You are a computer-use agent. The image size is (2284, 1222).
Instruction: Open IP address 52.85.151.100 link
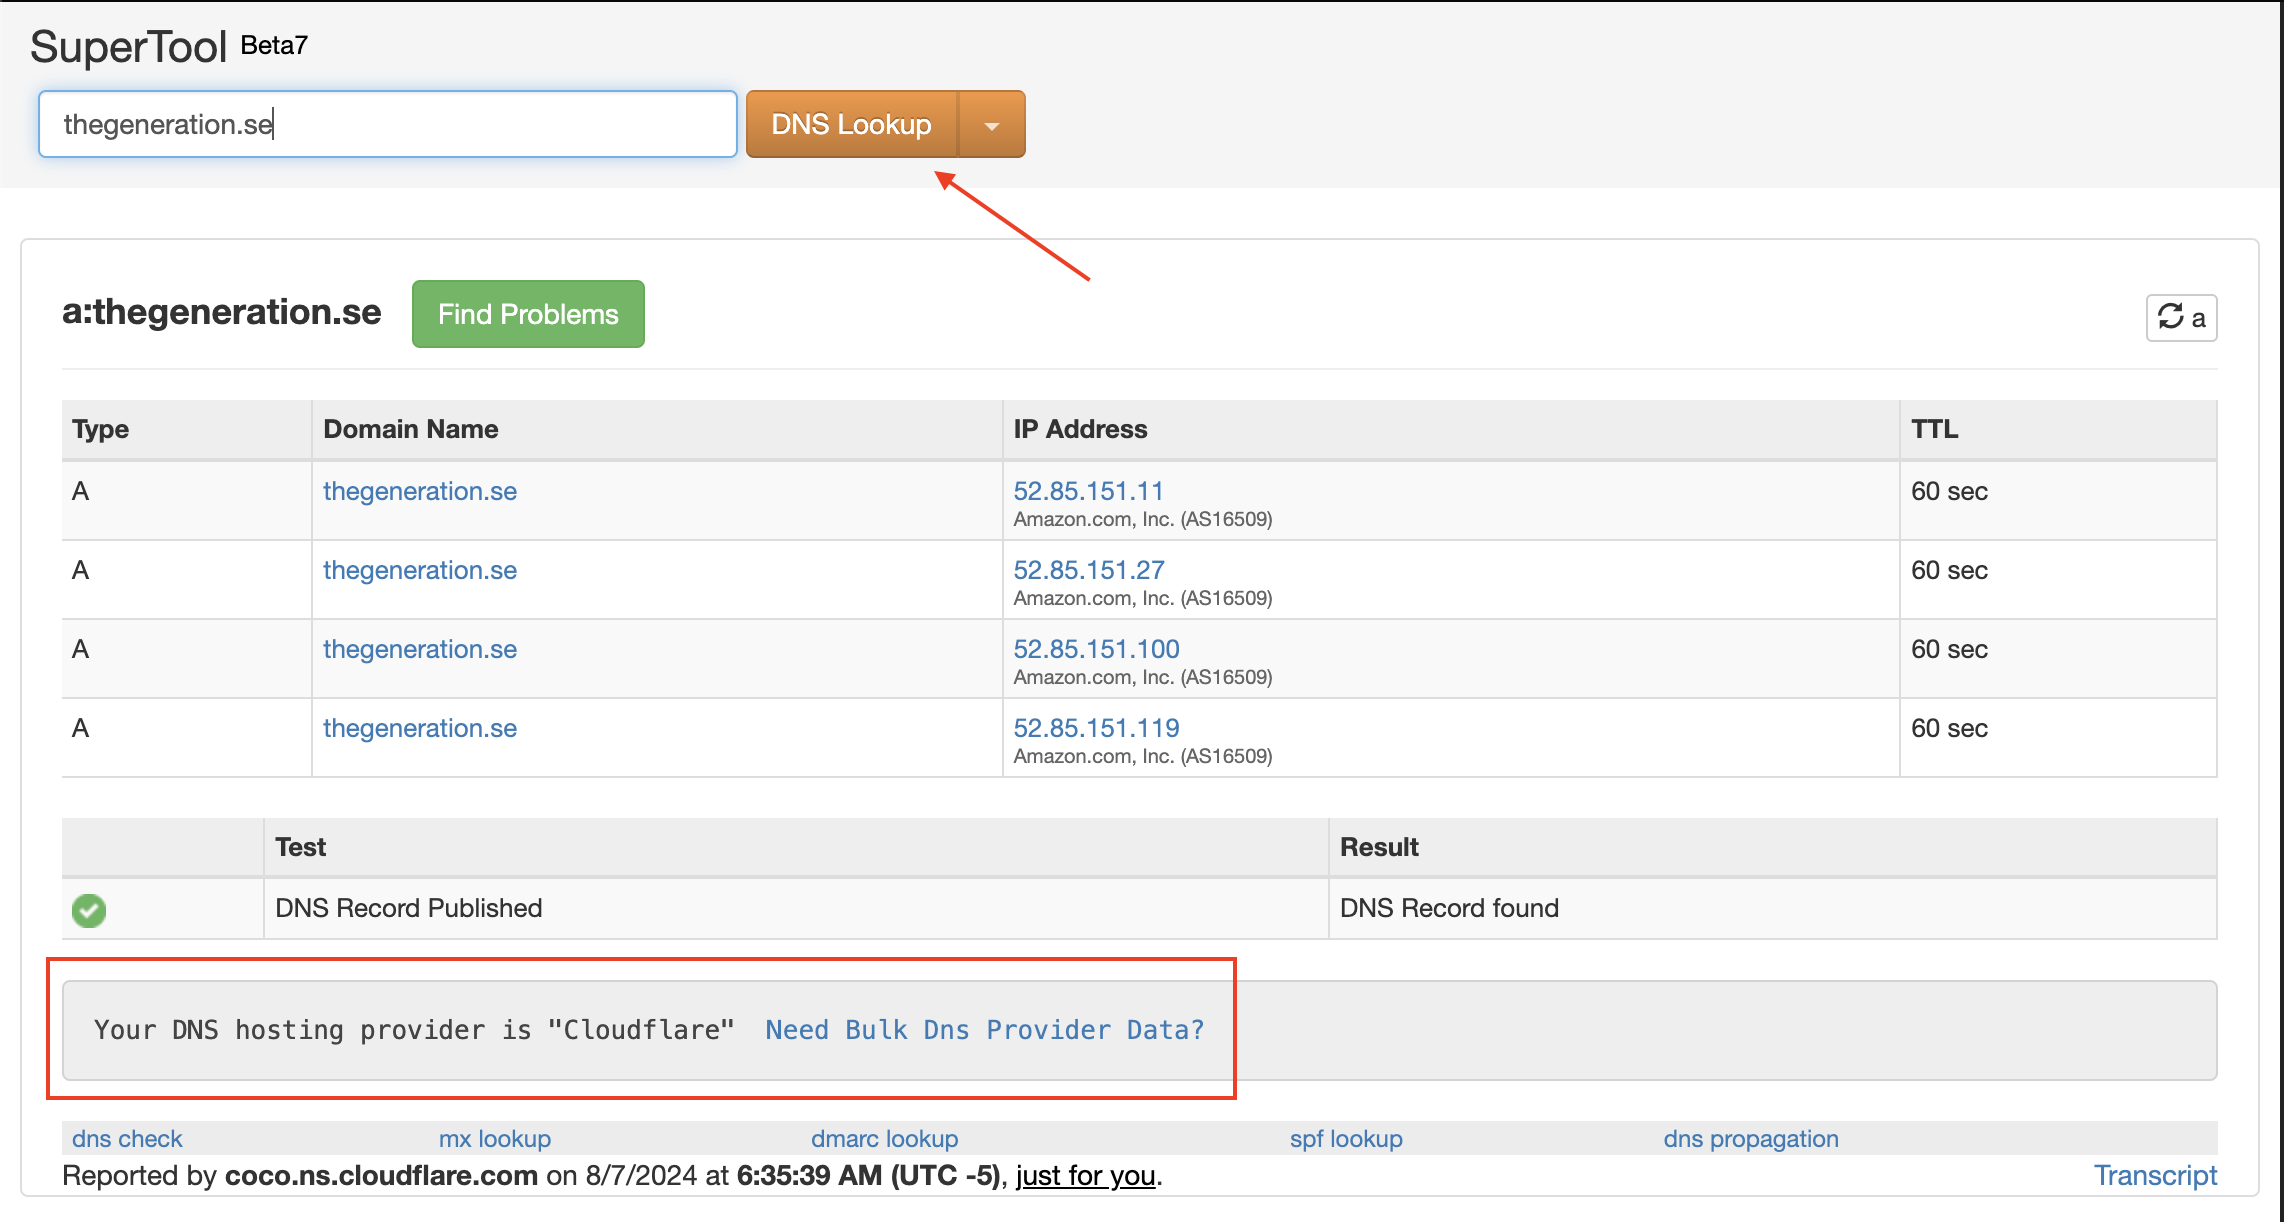click(1096, 649)
